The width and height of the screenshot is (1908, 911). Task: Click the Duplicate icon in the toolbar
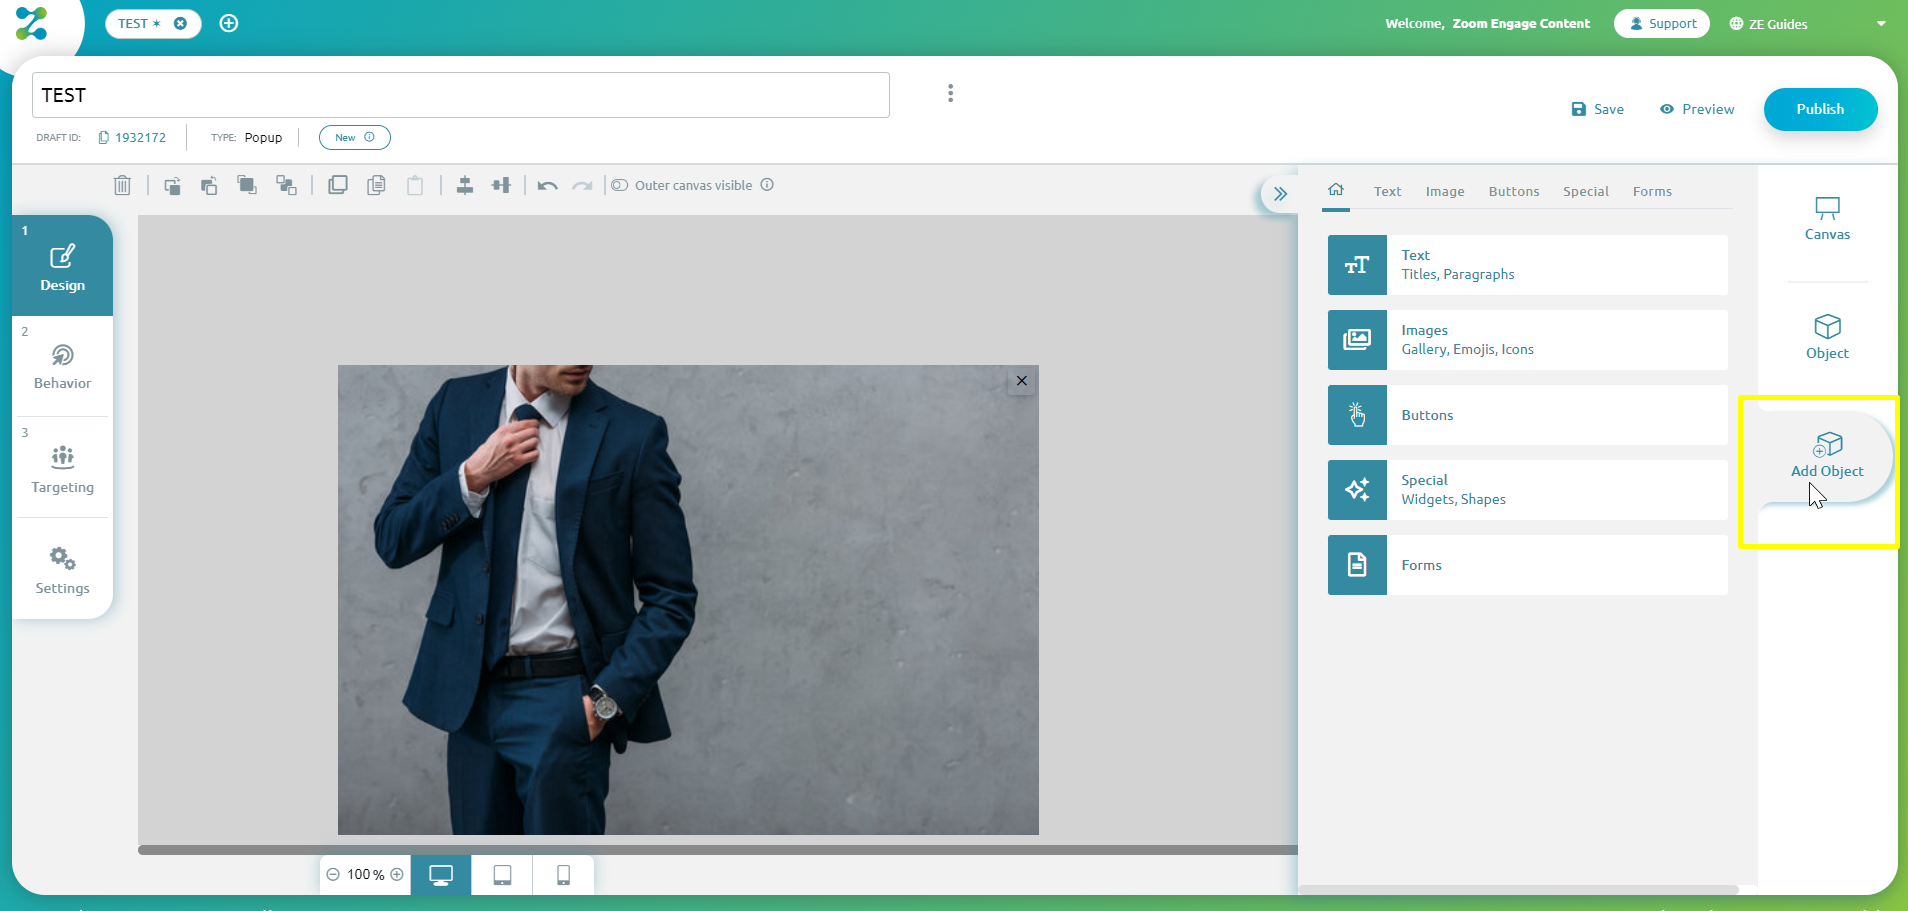[338, 185]
